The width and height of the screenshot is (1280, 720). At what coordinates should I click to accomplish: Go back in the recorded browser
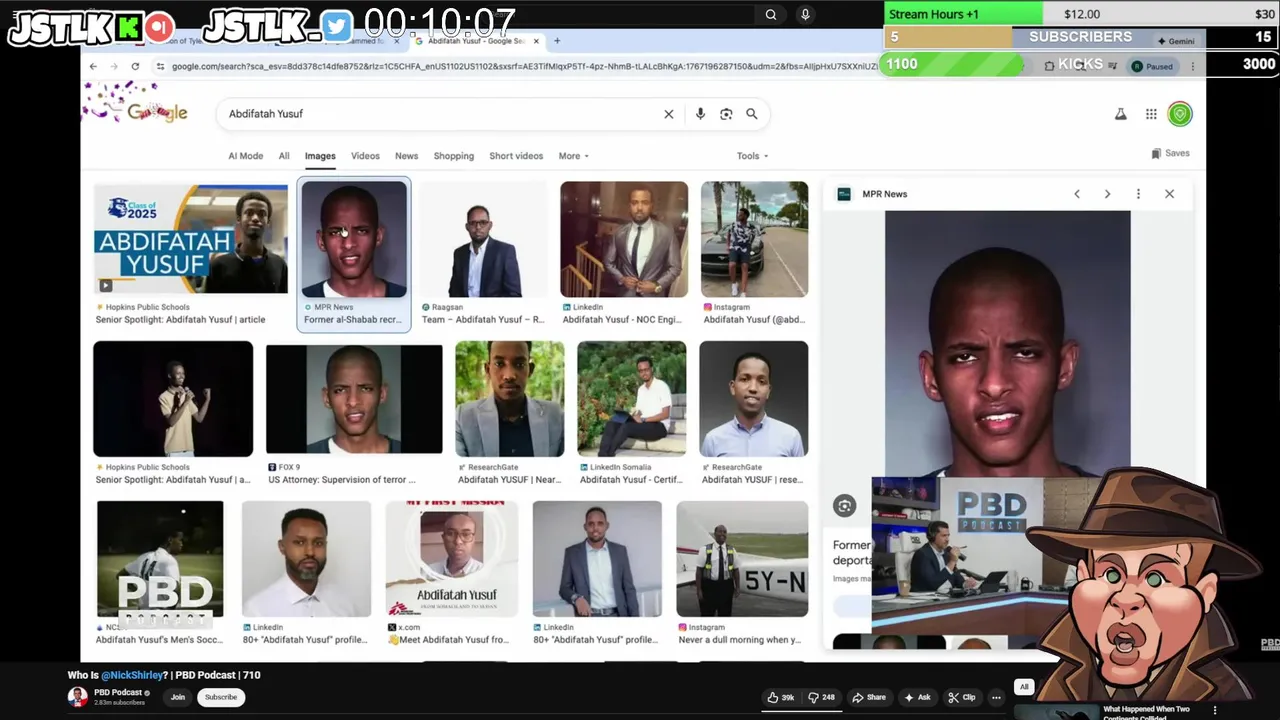click(93, 67)
